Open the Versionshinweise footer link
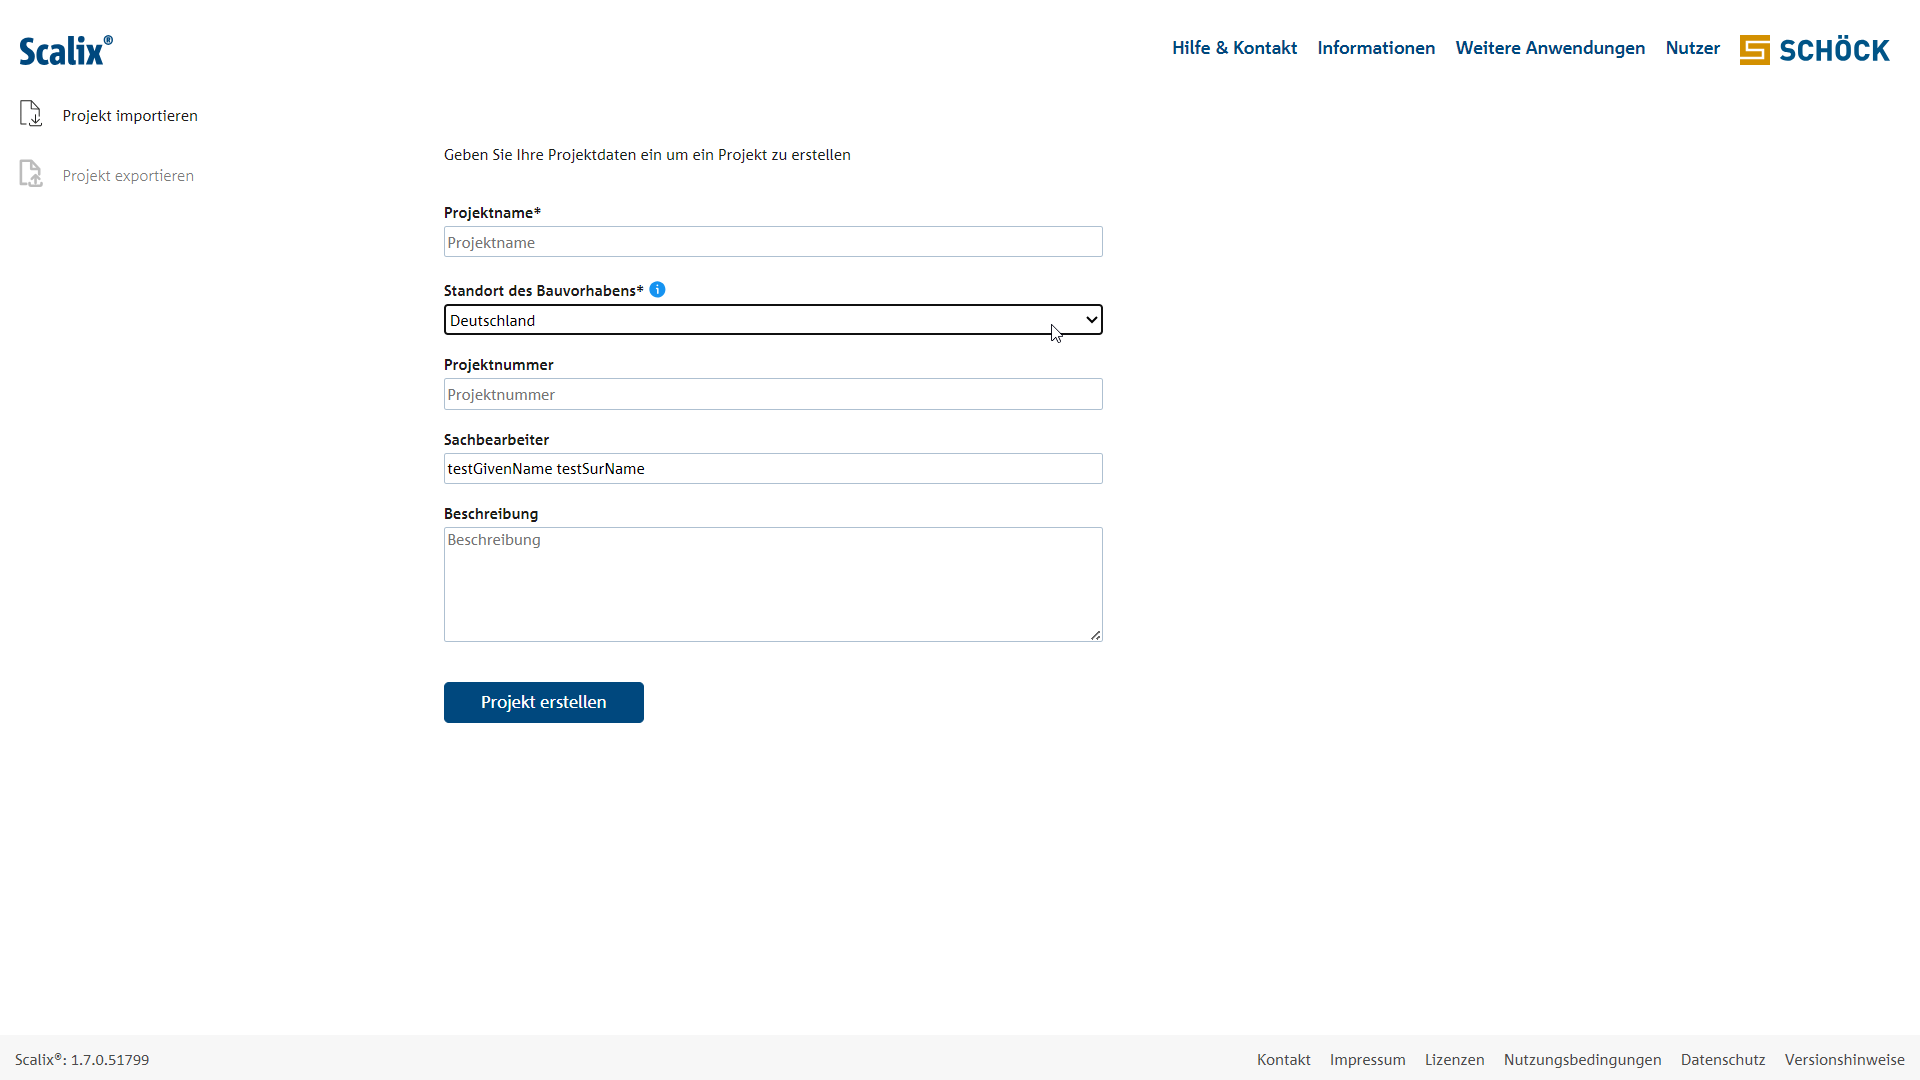1920x1080 pixels. point(1844,1060)
